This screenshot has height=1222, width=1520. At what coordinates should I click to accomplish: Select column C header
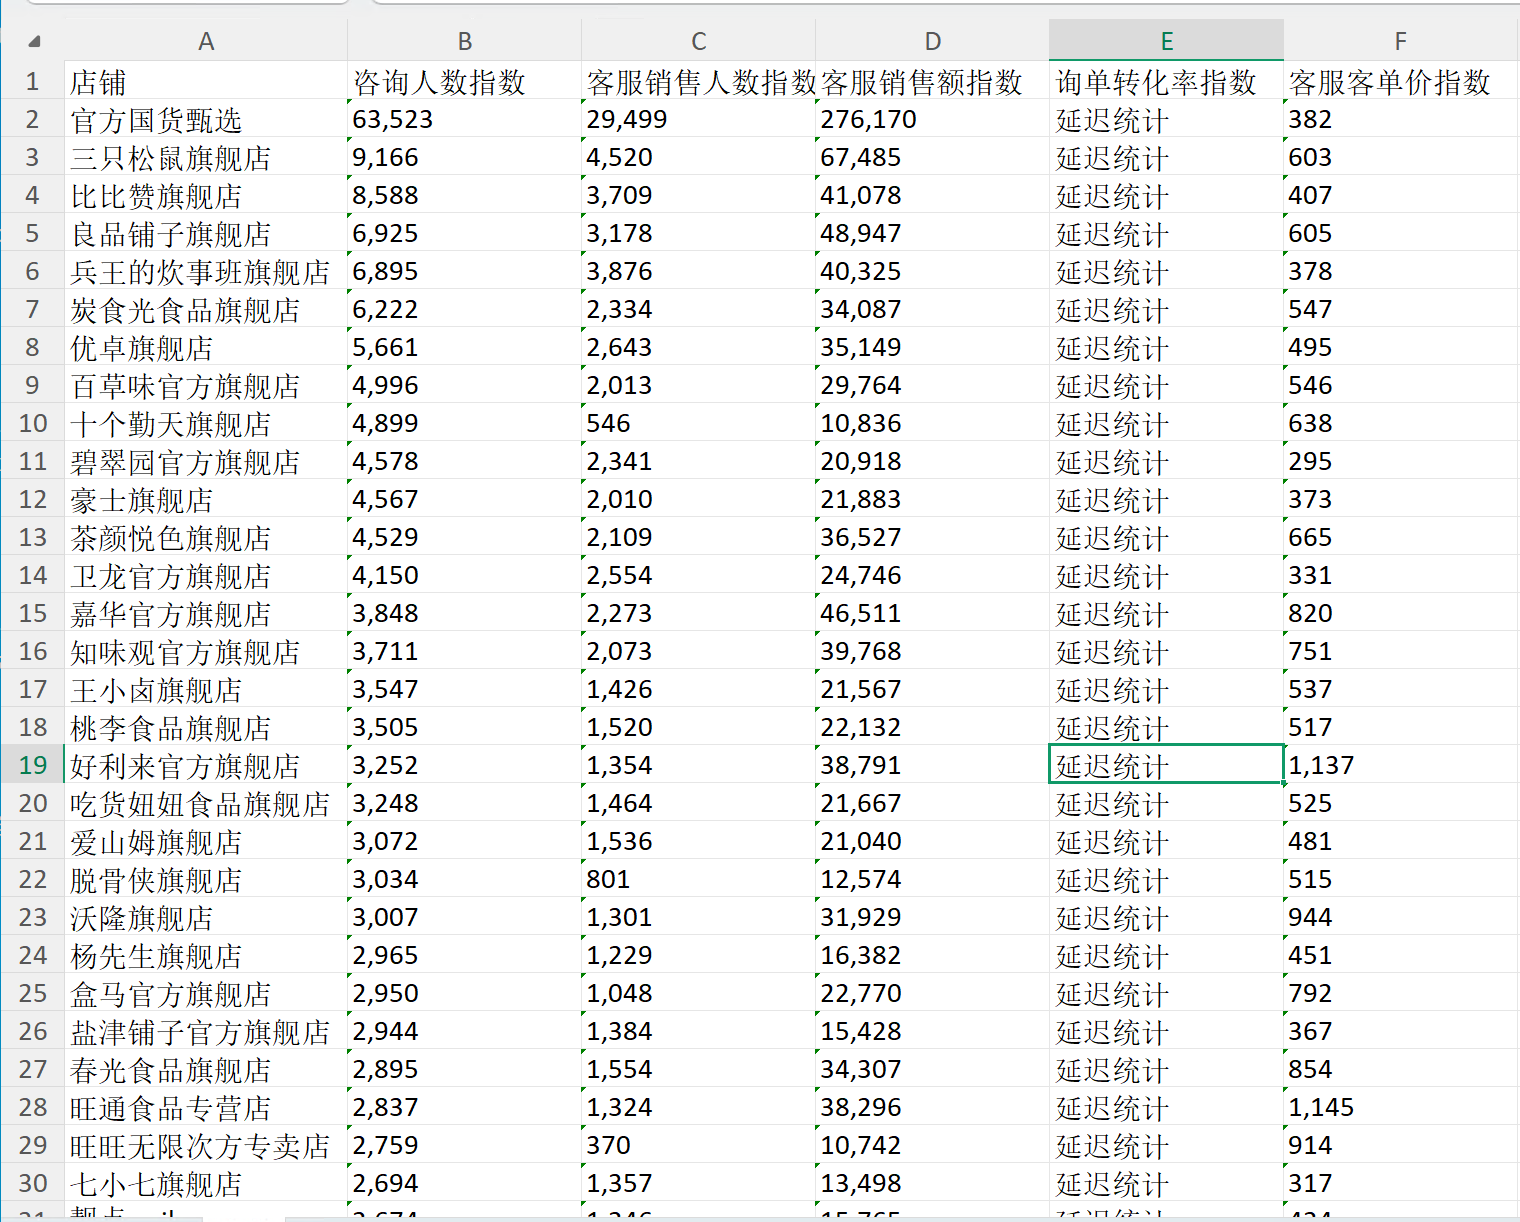click(699, 41)
